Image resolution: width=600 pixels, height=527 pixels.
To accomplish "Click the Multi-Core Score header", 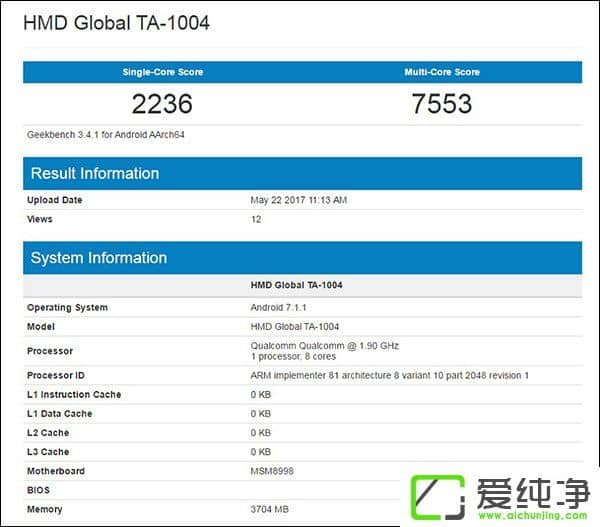I will (442, 72).
